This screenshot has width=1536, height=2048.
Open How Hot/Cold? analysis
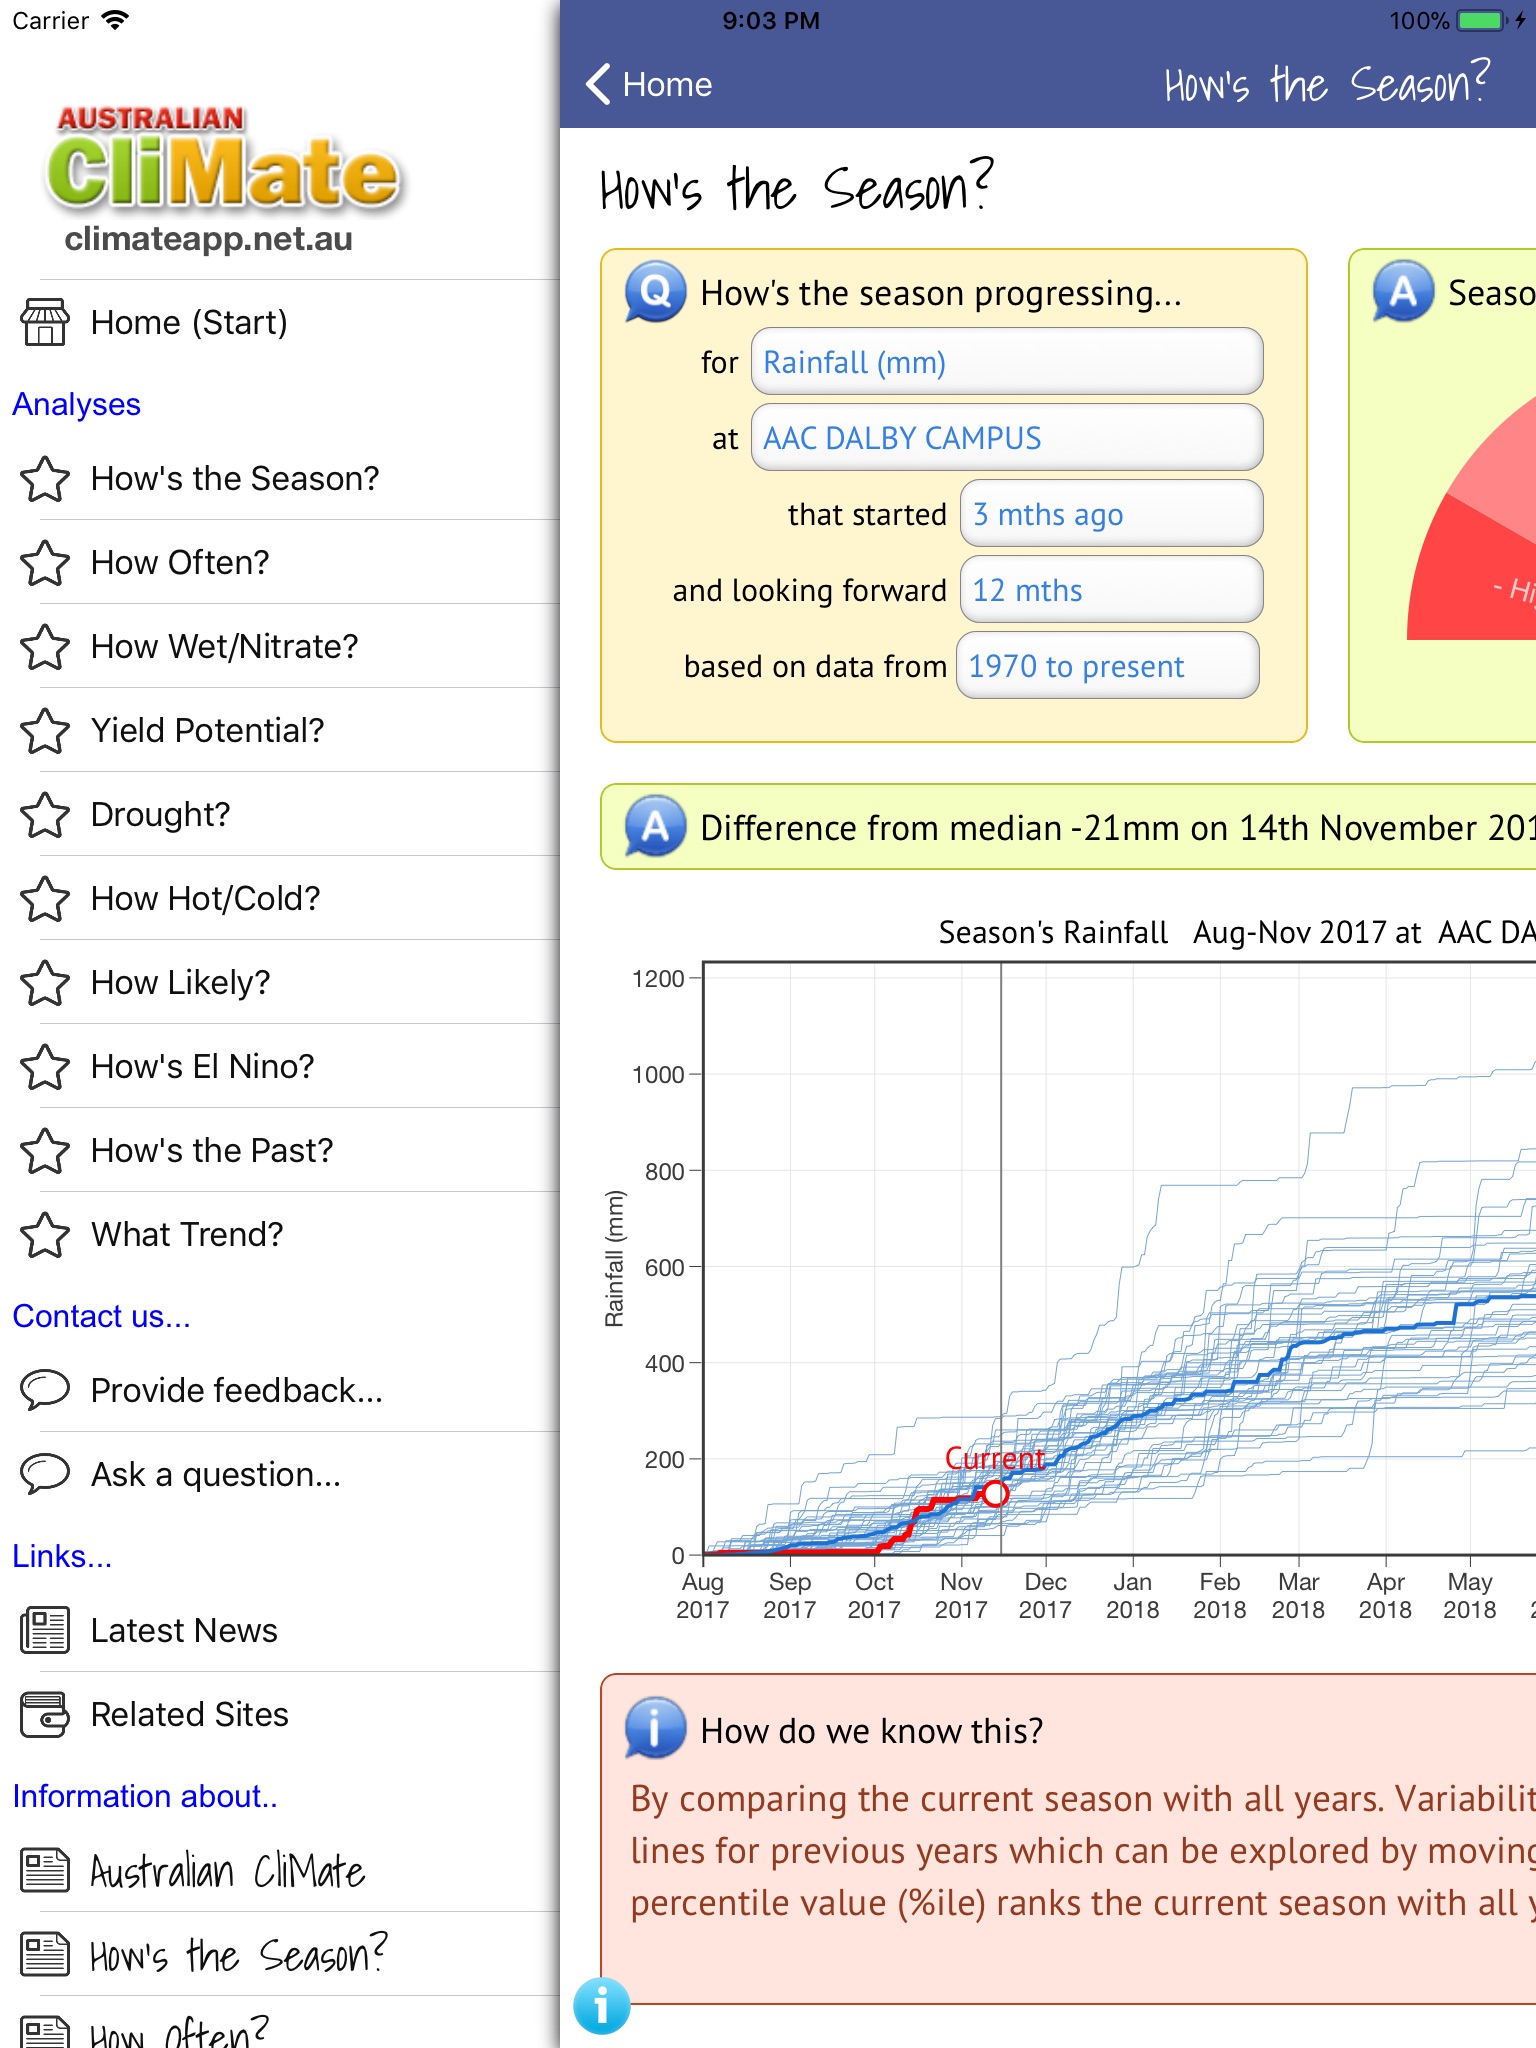[280, 898]
